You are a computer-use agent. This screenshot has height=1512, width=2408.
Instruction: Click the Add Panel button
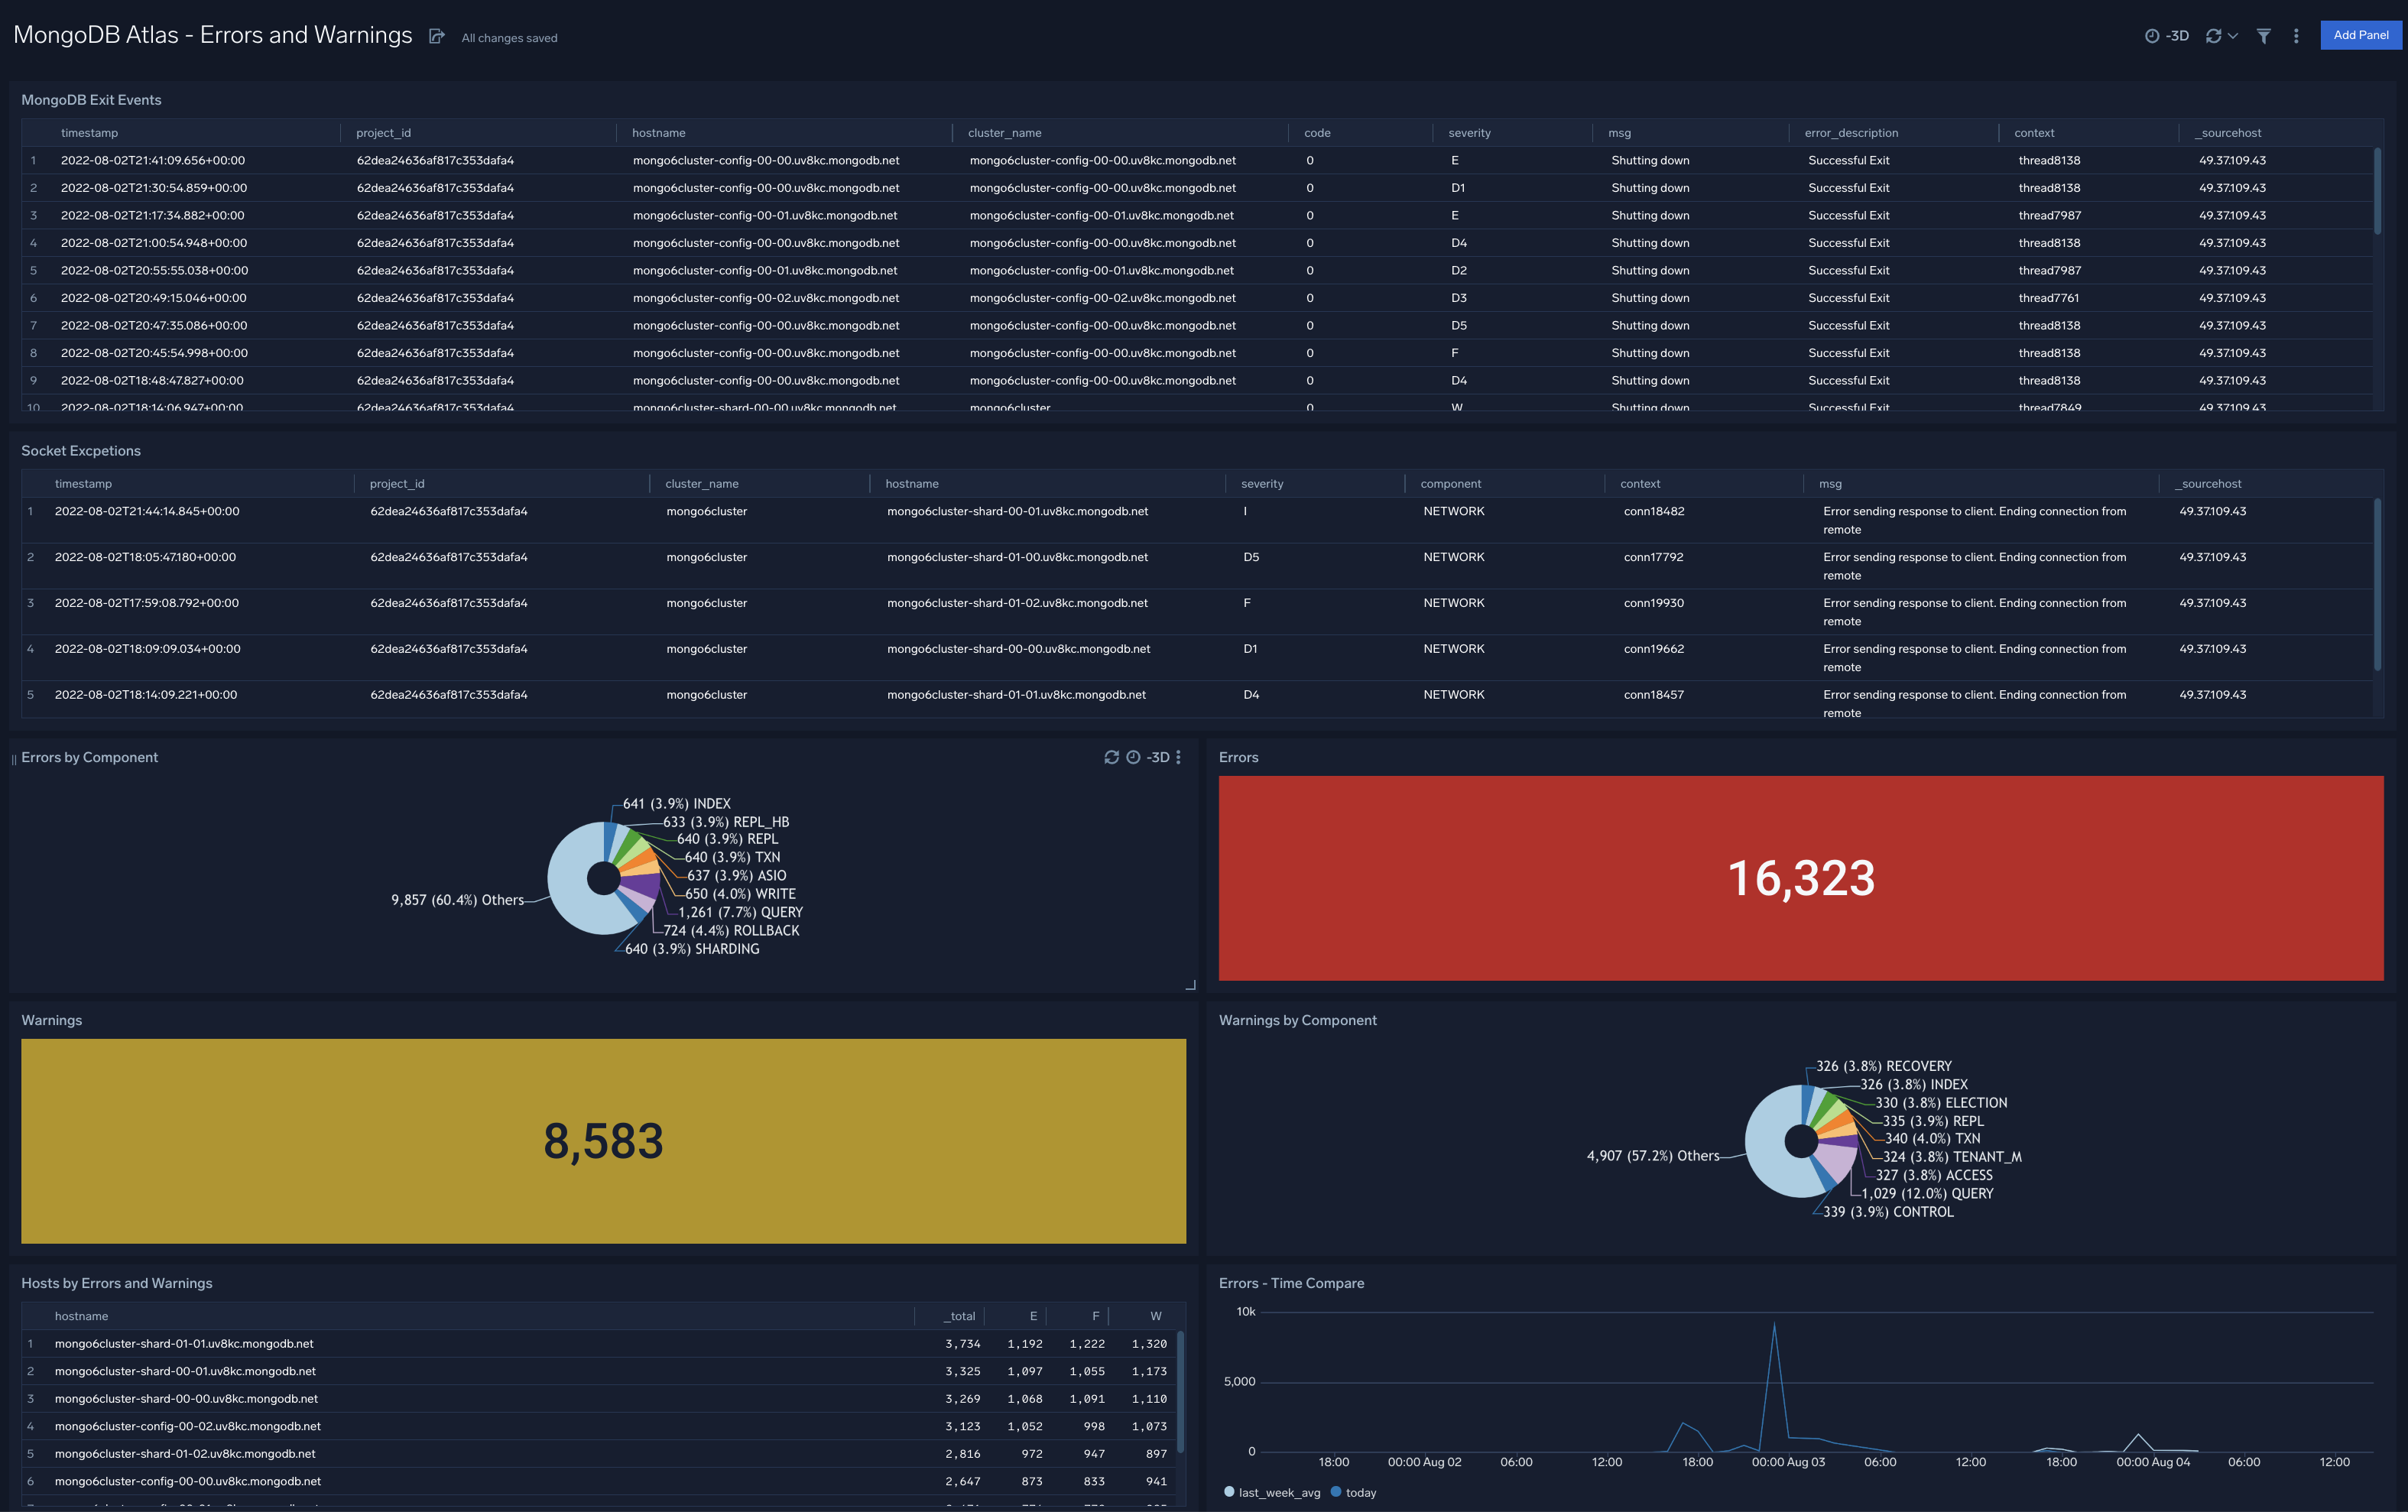[2360, 35]
